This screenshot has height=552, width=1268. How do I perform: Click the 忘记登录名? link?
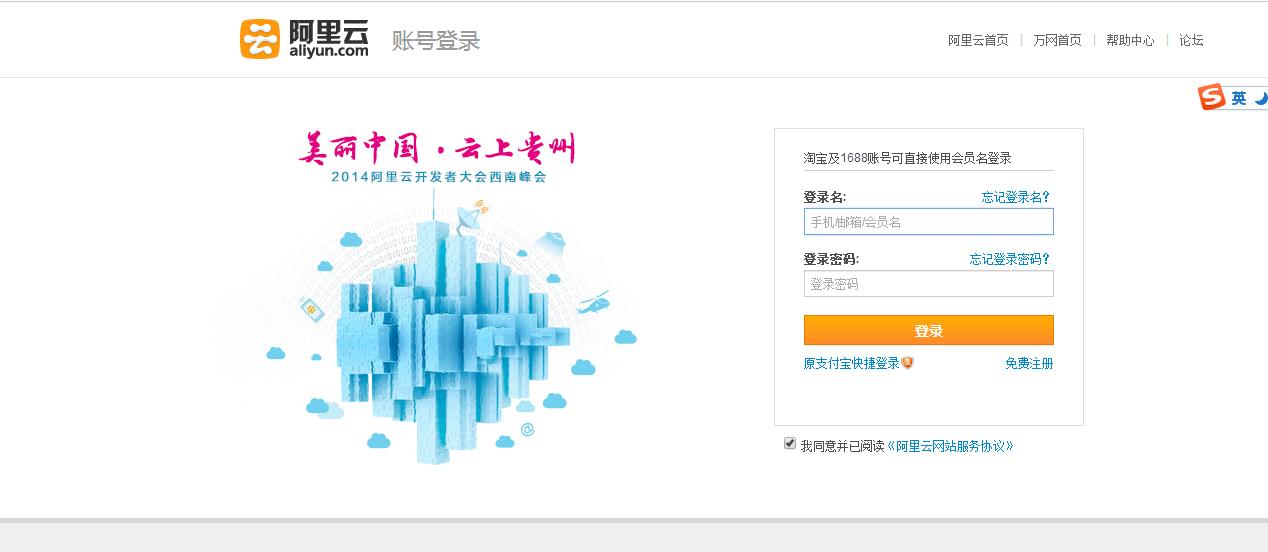click(x=1015, y=197)
